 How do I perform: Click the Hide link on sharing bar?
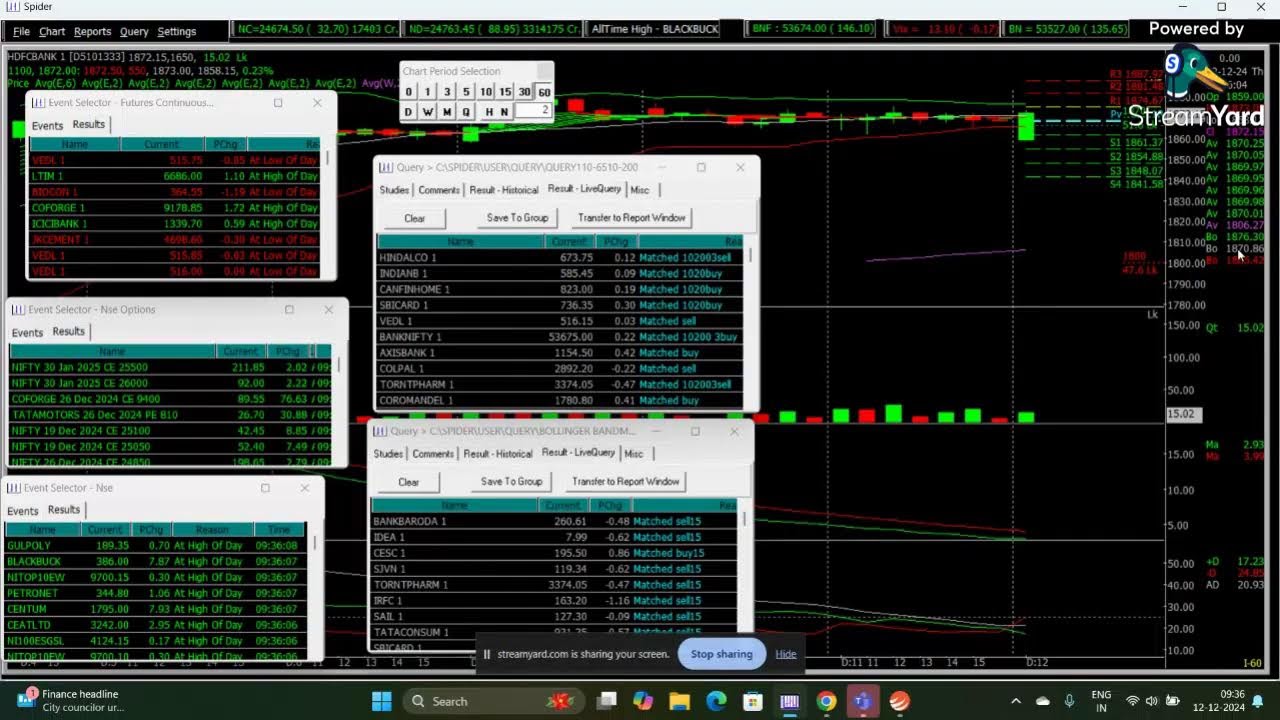(x=786, y=654)
